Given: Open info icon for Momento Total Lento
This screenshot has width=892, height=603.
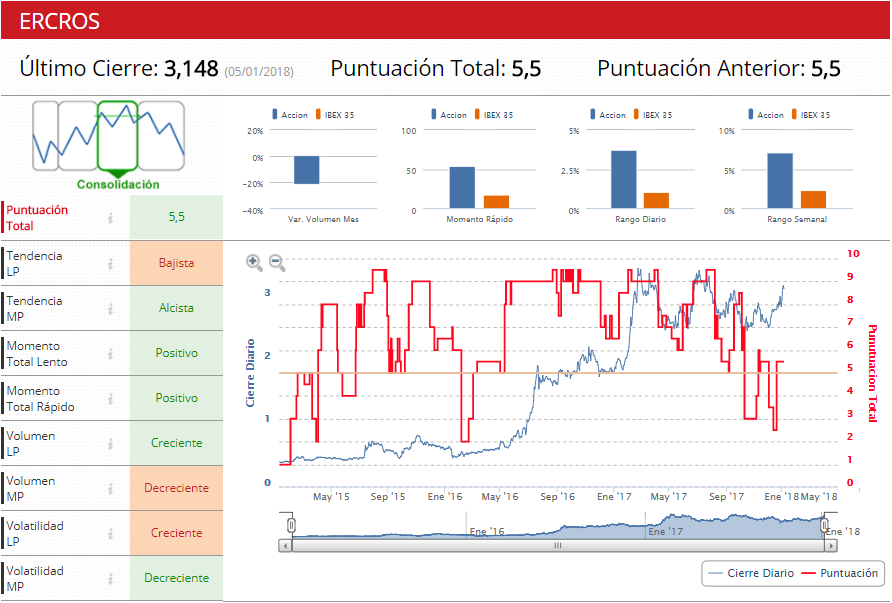Looking at the screenshot, I should [x=111, y=353].
